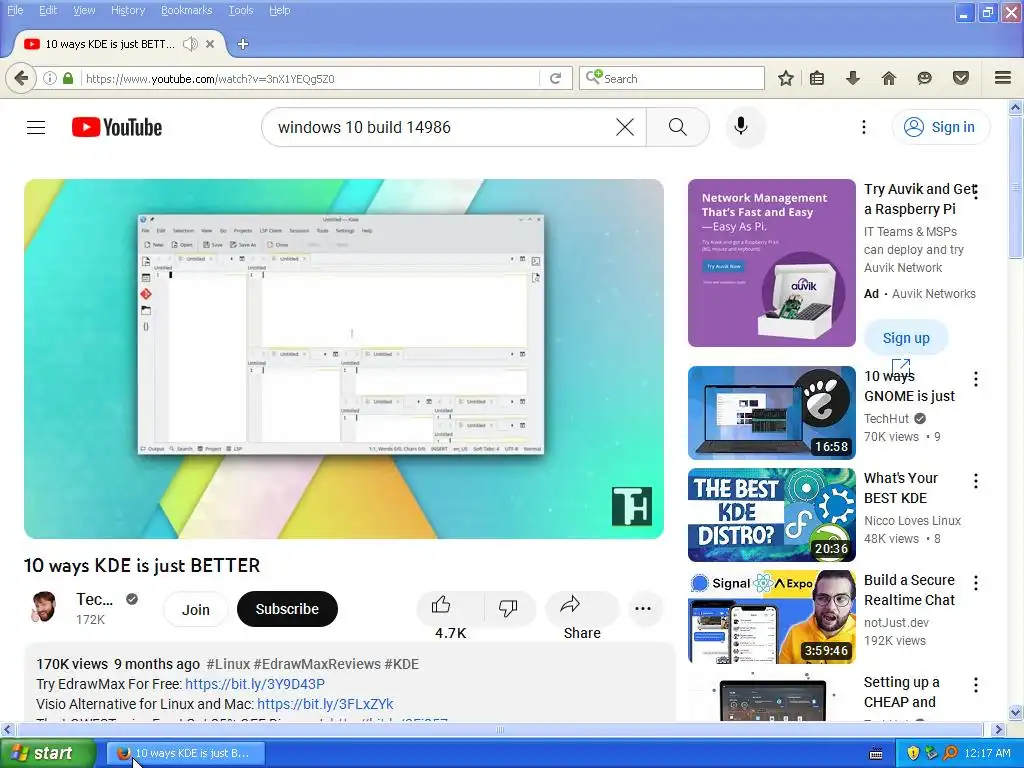Open options for Build a Secure Realtime Chat
1024x768 pixels.
(975, 583)
